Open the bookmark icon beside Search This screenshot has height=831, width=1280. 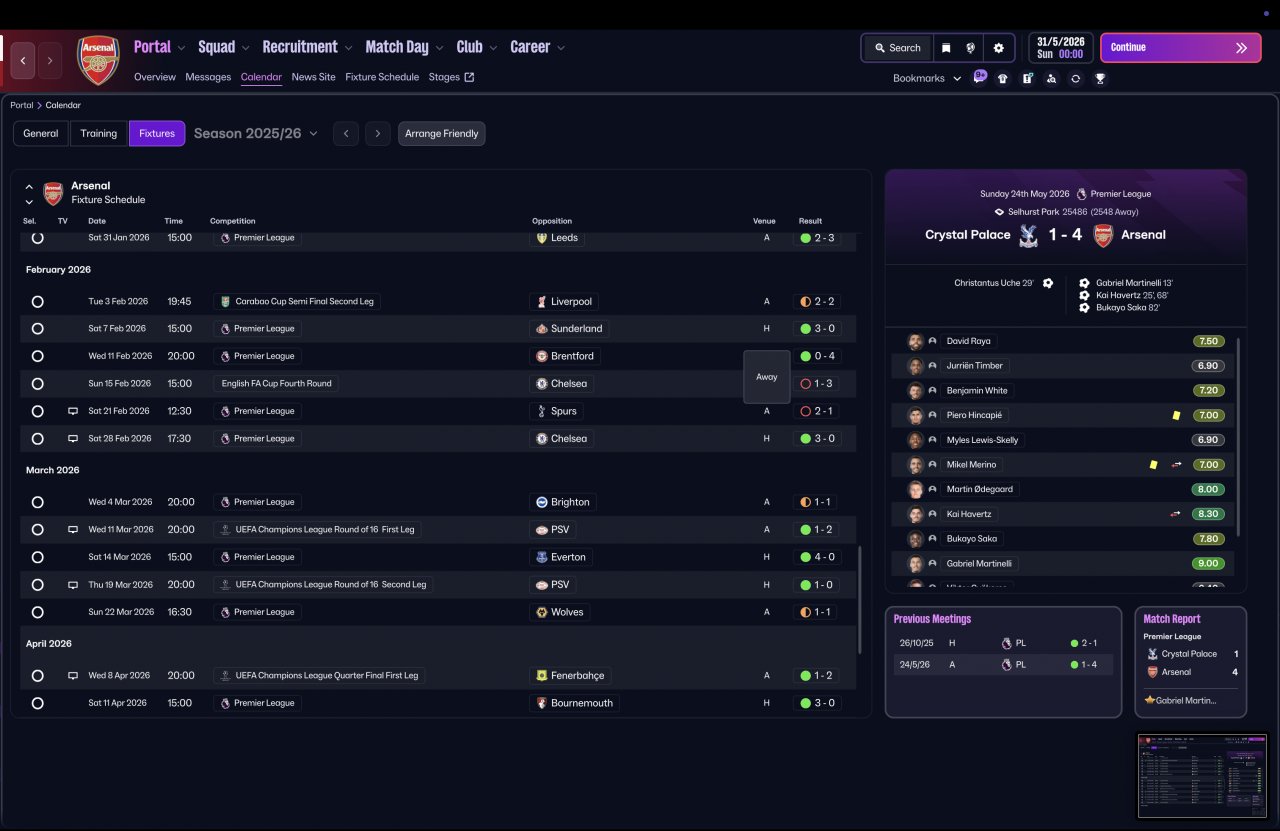[946, 48]
